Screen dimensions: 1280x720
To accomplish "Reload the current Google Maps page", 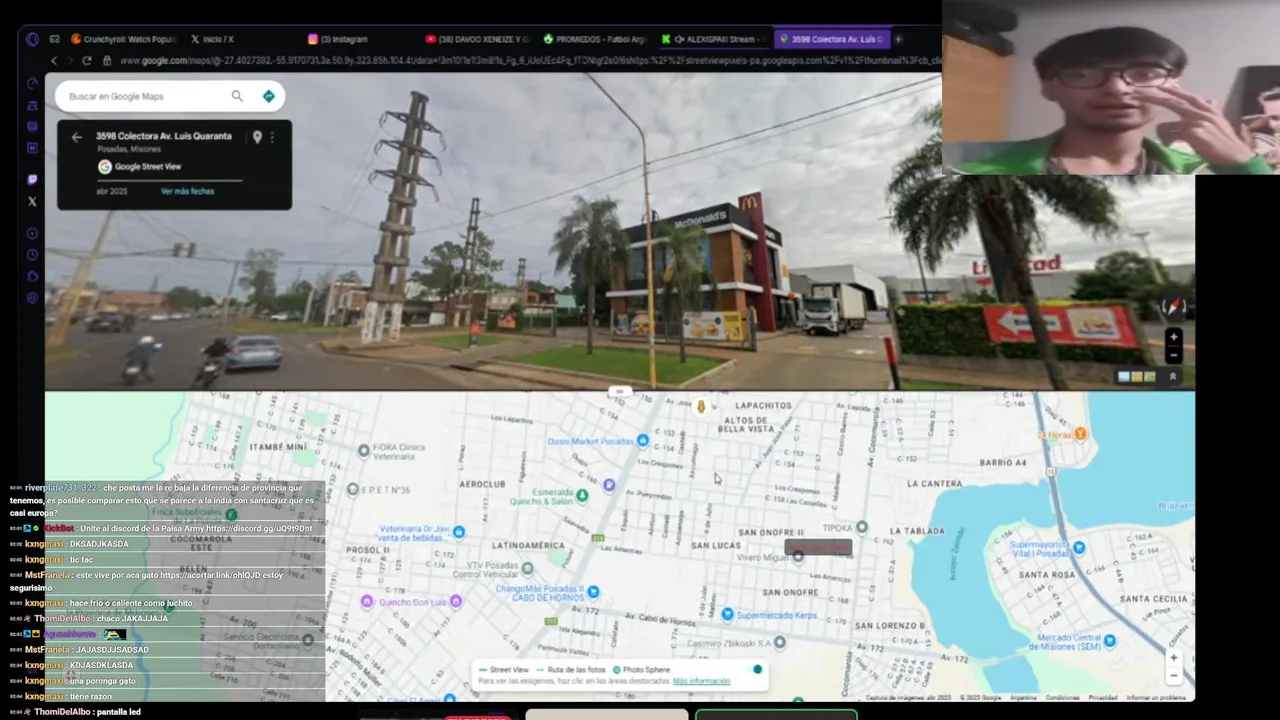I will coord(87,61).
